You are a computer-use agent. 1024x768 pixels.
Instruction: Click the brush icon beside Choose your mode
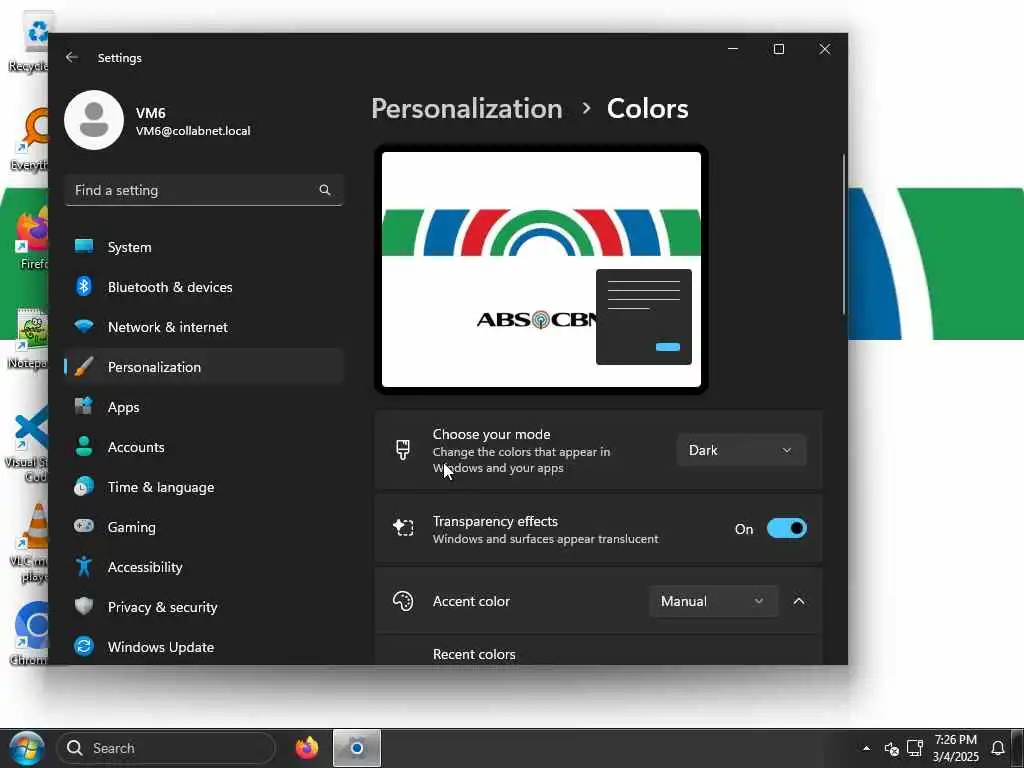tap(403, 450)
